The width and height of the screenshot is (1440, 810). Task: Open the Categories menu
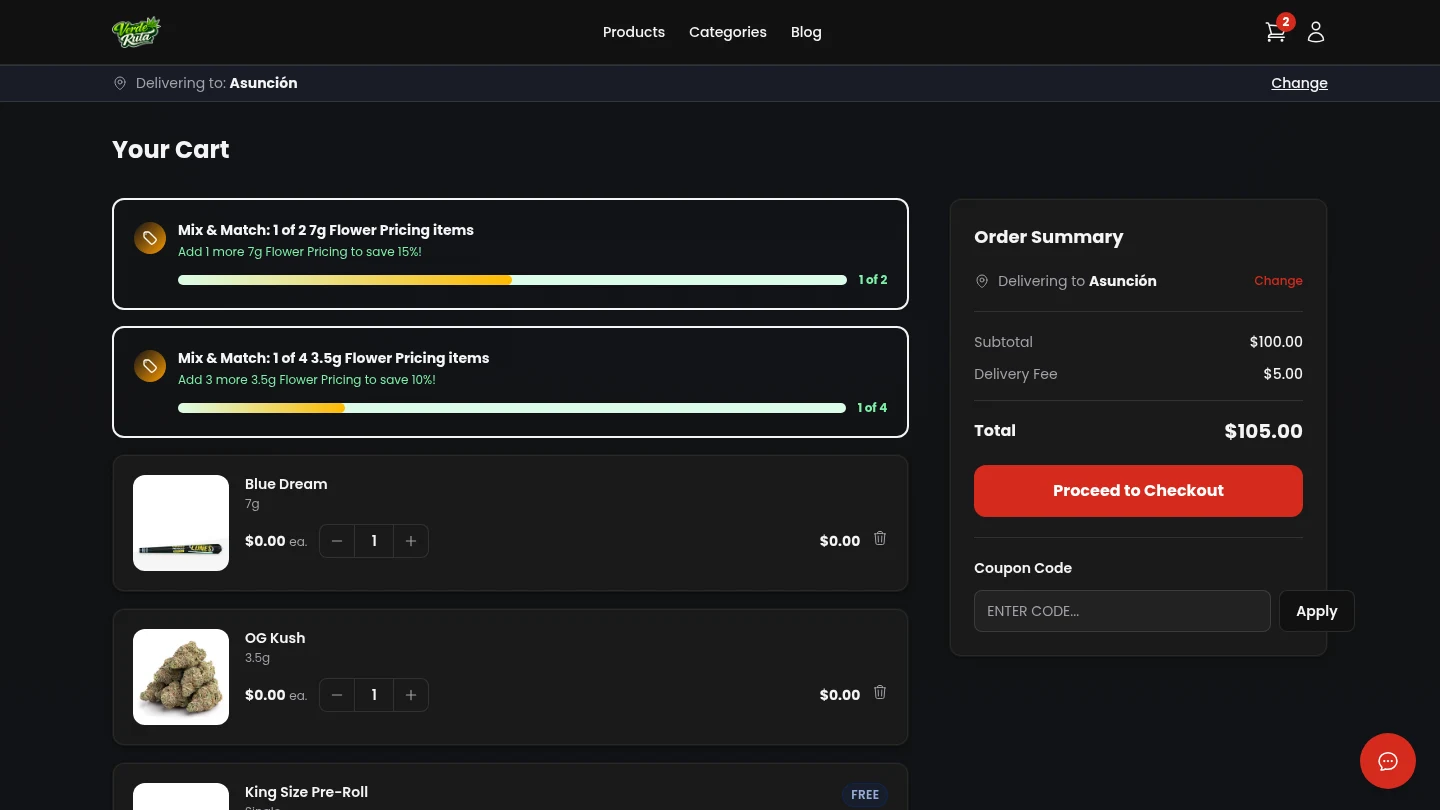point(728,32)
